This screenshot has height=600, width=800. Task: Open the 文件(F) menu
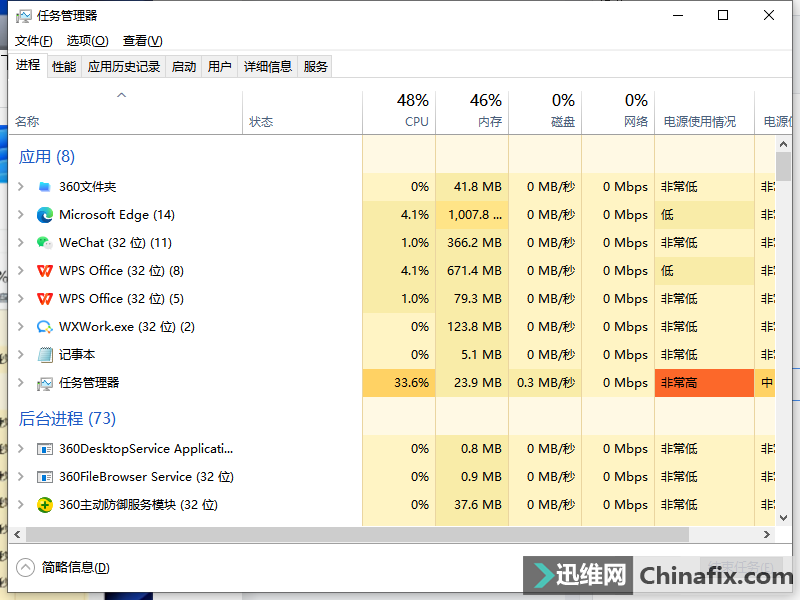34,41
